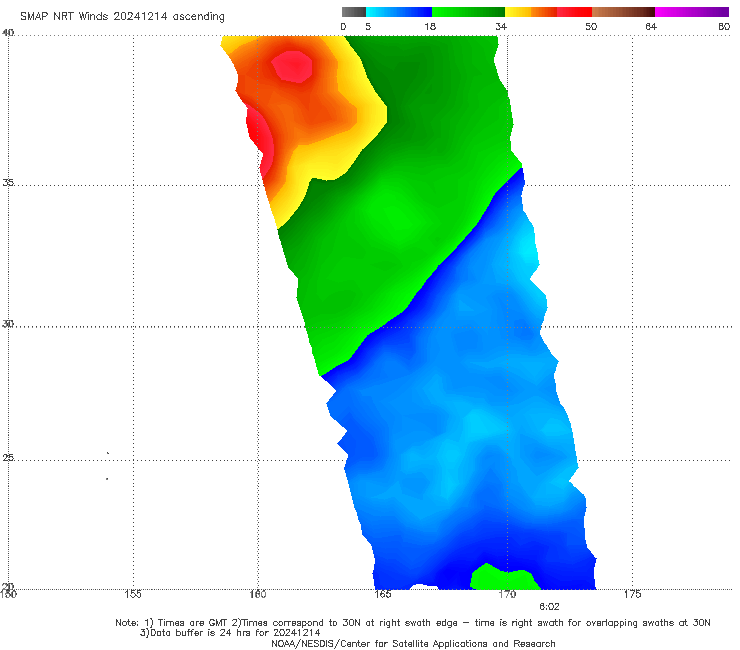This screenshot has width=740, height=650.
Task: Click the longitude label '160'
Action: click(x=258, y=594)
